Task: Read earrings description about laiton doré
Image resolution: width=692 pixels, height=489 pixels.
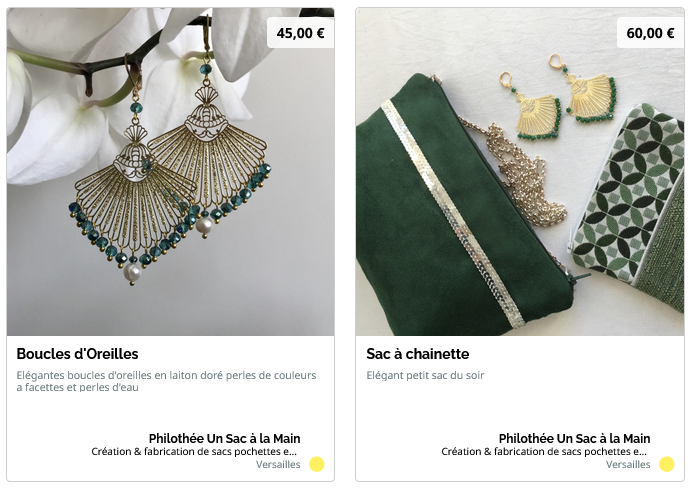Action: coord(166,381)
